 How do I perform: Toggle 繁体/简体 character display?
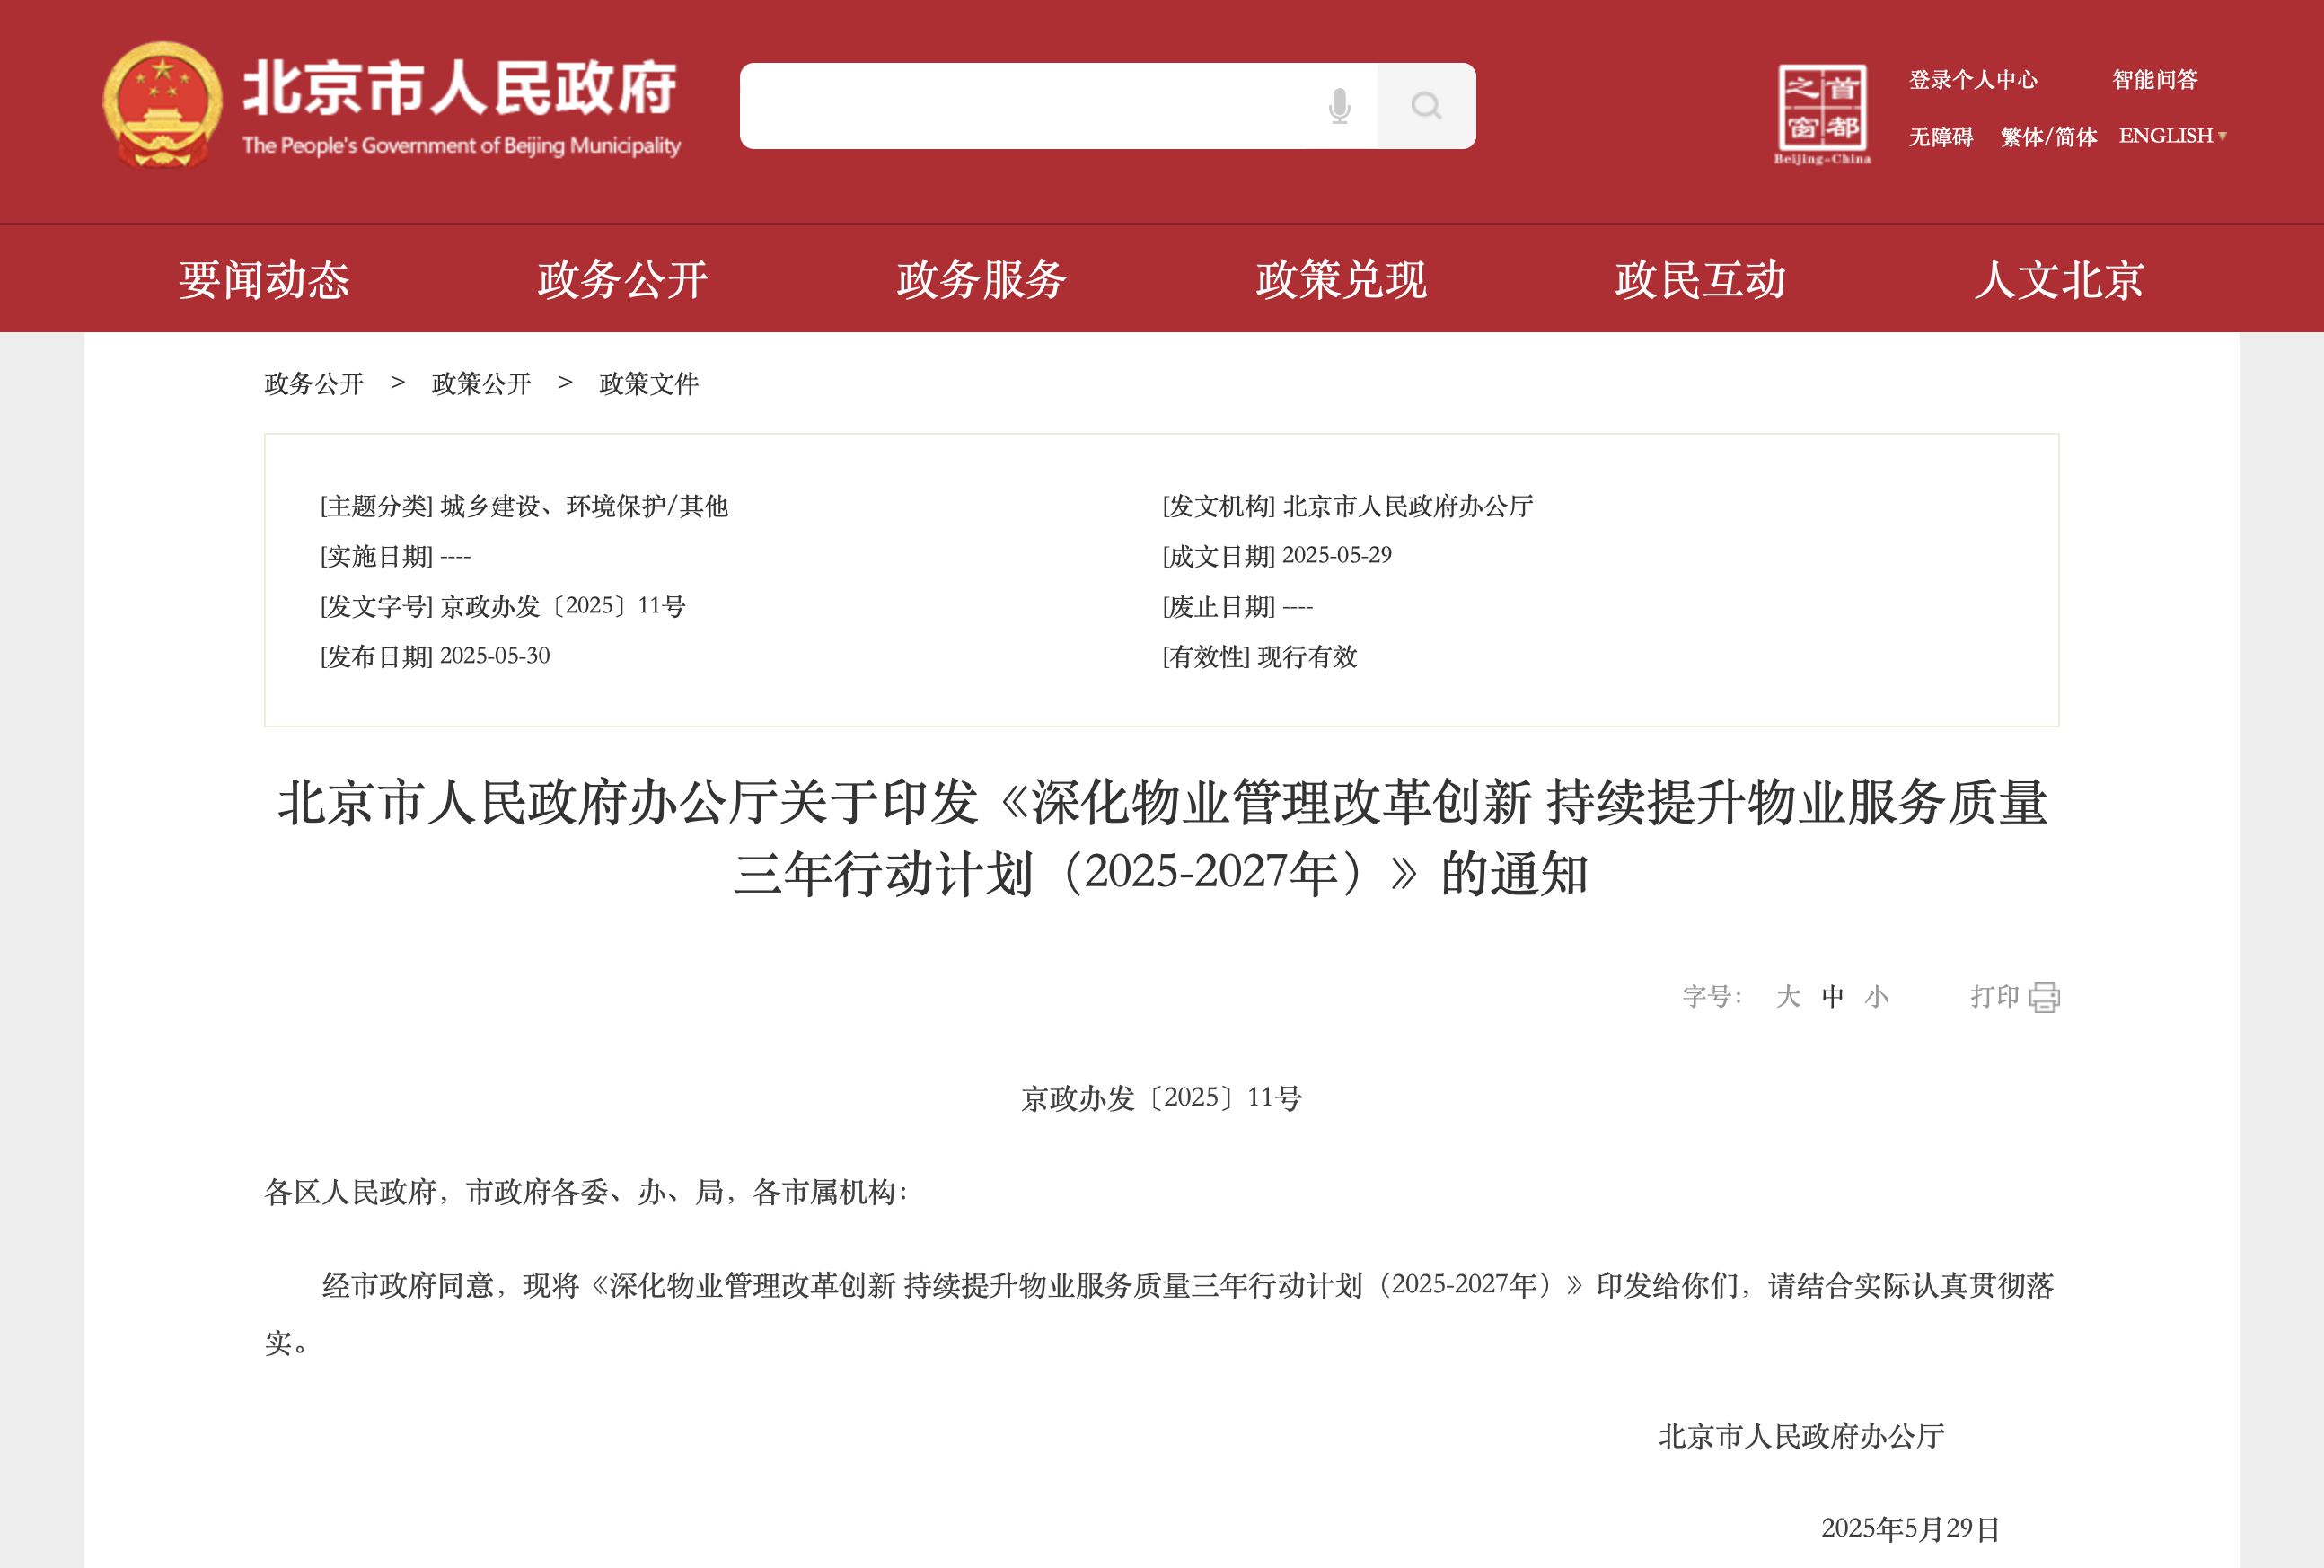[2048, 136]
